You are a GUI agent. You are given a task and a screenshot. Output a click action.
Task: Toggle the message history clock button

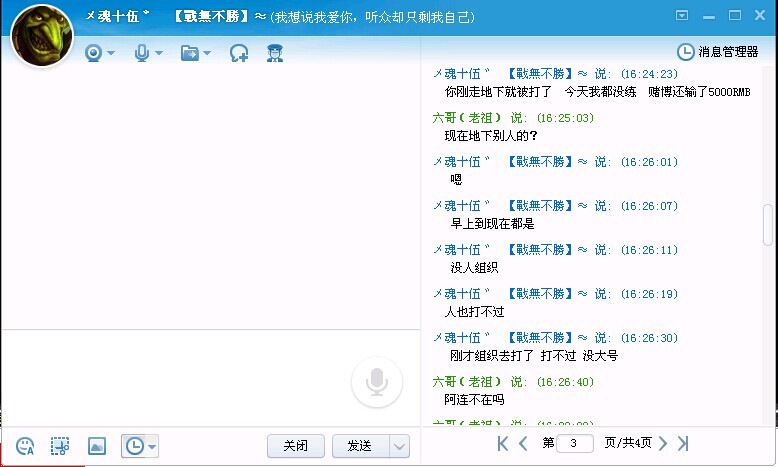[133, 446]
